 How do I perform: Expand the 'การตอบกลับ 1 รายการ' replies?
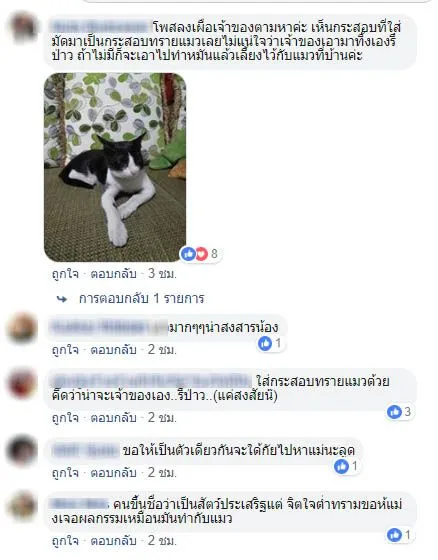141,299
